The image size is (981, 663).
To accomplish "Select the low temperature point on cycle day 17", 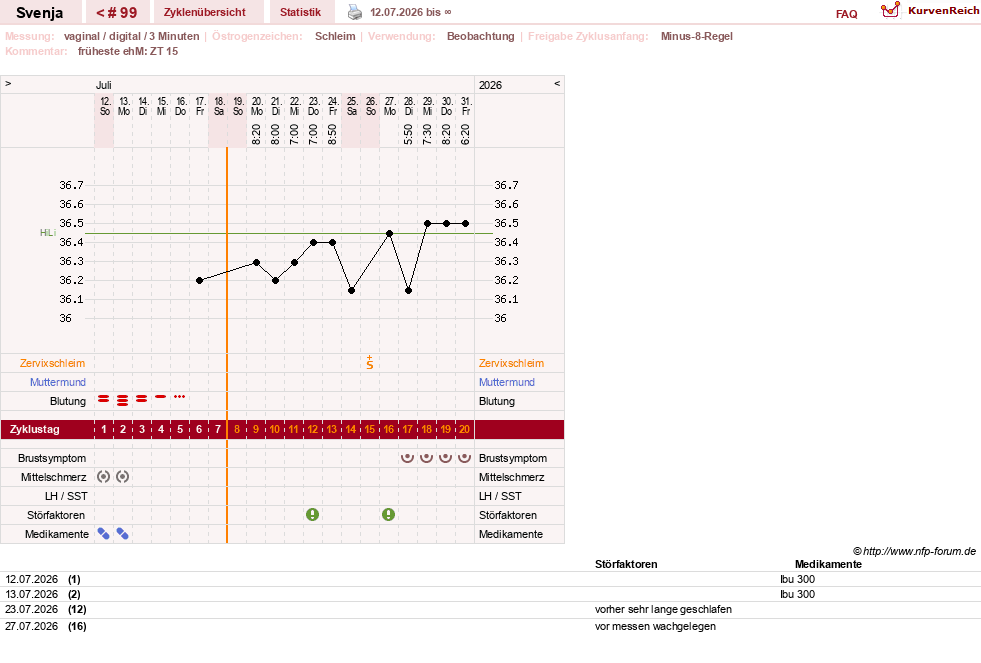I will click(409, 290).
